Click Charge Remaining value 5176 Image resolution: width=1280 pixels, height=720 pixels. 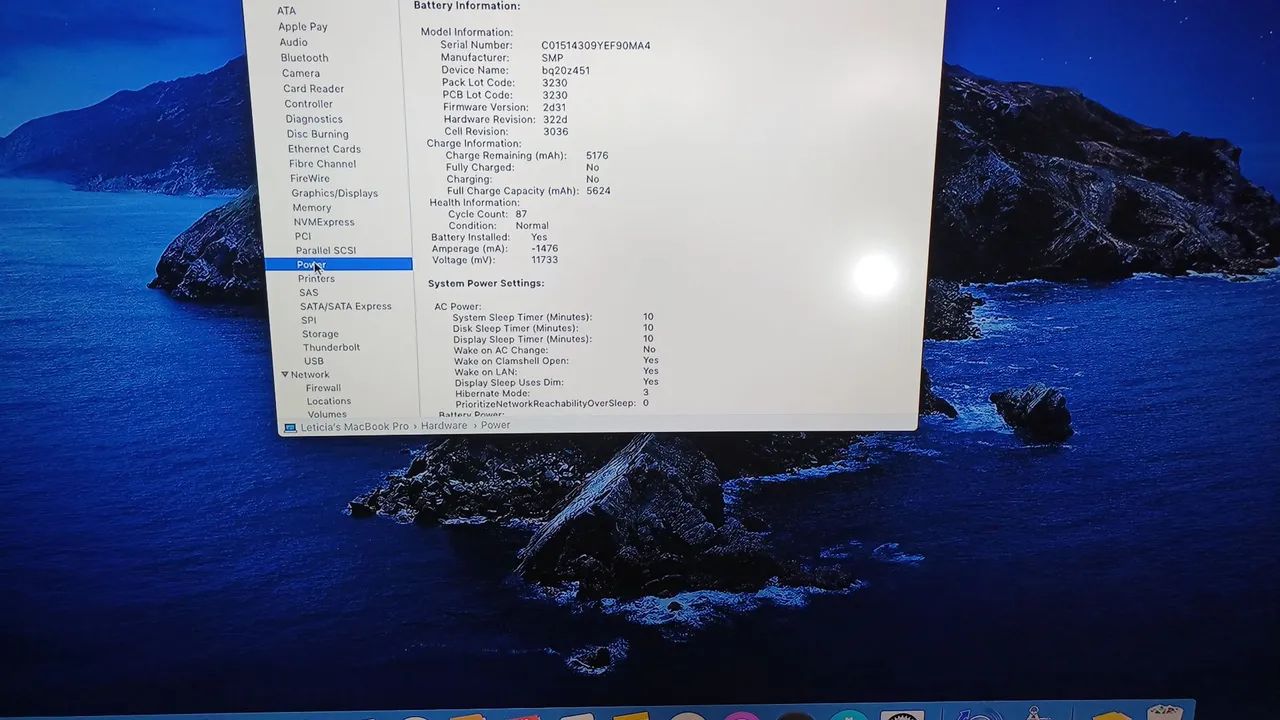point(597,156)
